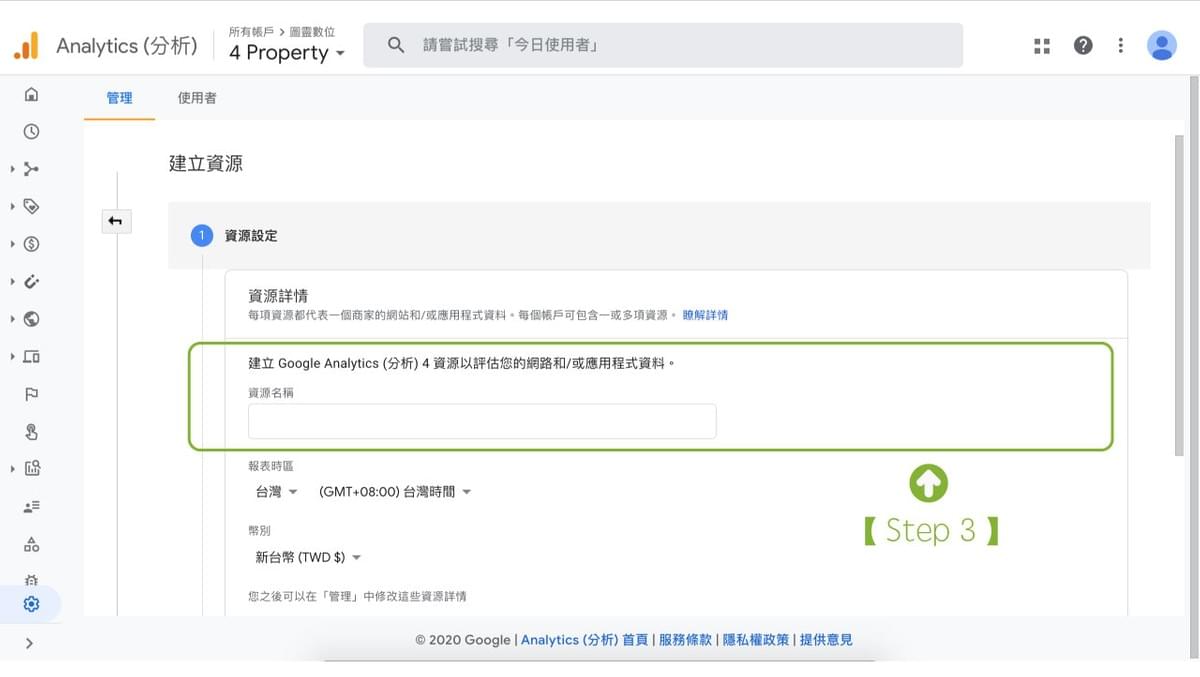Open 提供意見 footer link
Viewport: 1200px width, 677px height.
pos(826,640)
